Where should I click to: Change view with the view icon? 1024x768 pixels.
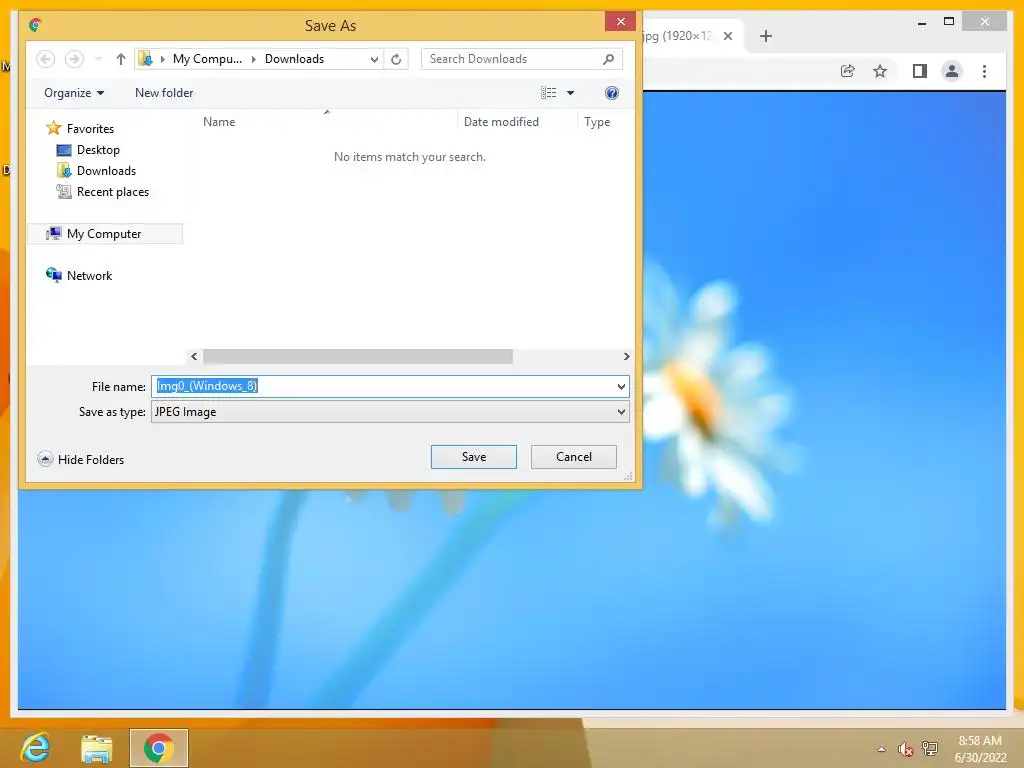(x=549, y=93)
